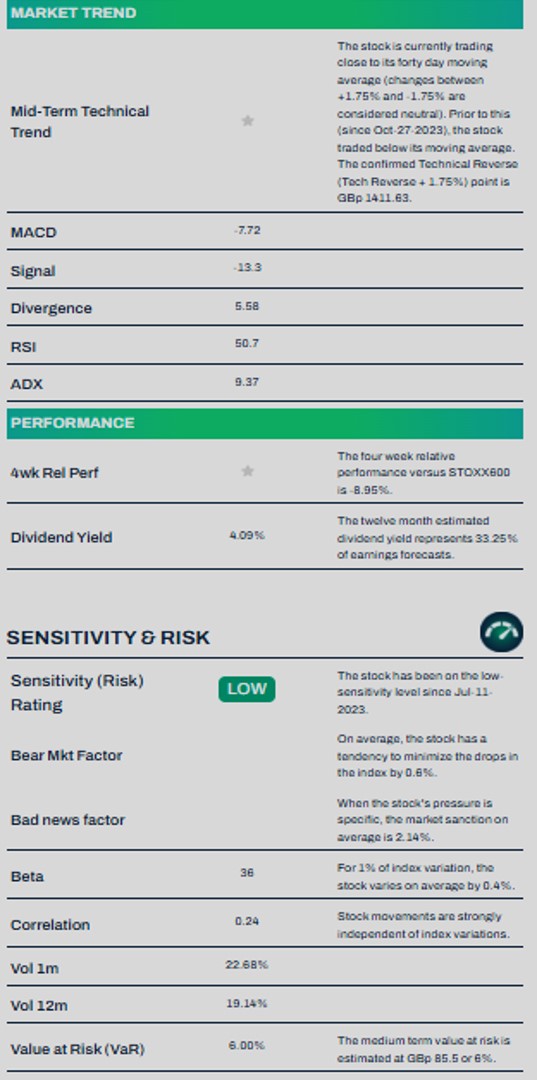Click the RSI row label
537x1080 pixels.
pyautogui.click(x=23, y=346)
